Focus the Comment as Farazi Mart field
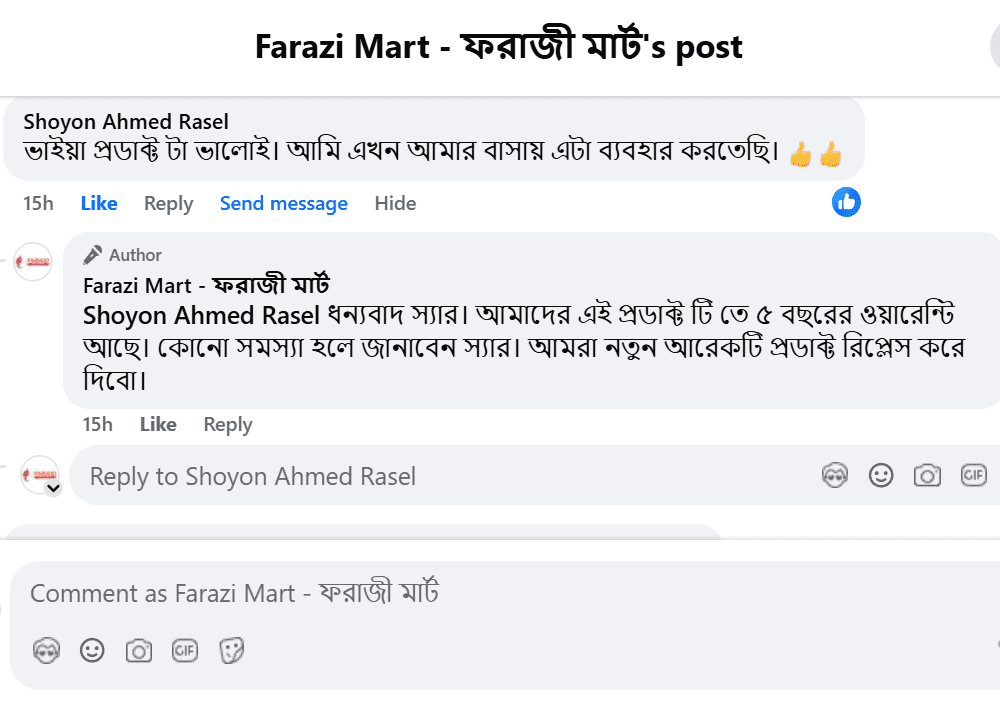1000x715 pixels. click(505, 594)
